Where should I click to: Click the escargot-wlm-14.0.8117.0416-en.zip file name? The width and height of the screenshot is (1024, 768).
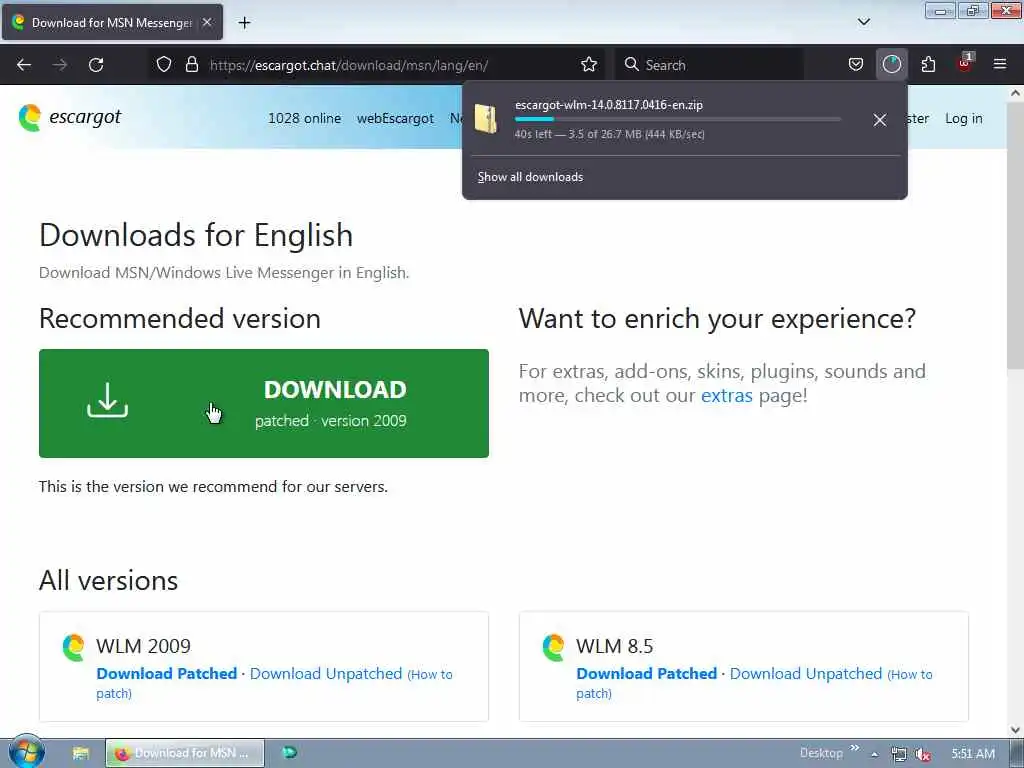pyautogui.click(x=609, y=104)
